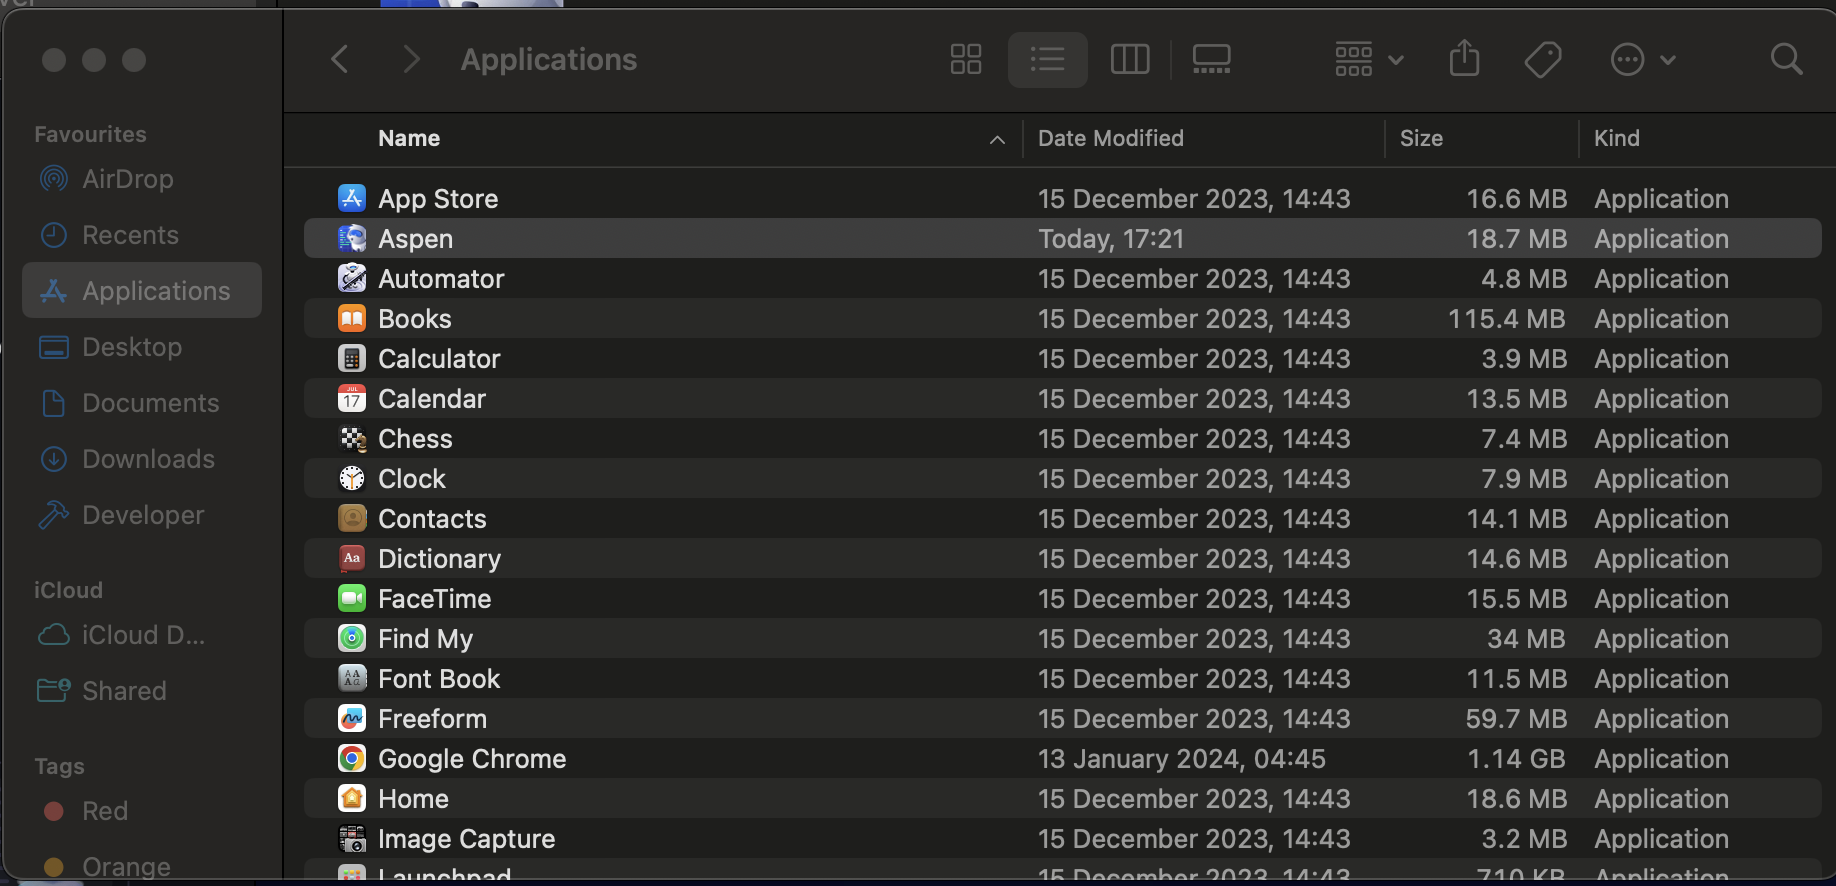Go back with the left chevron
The image size is (1836, 886).
click(340, 60)
